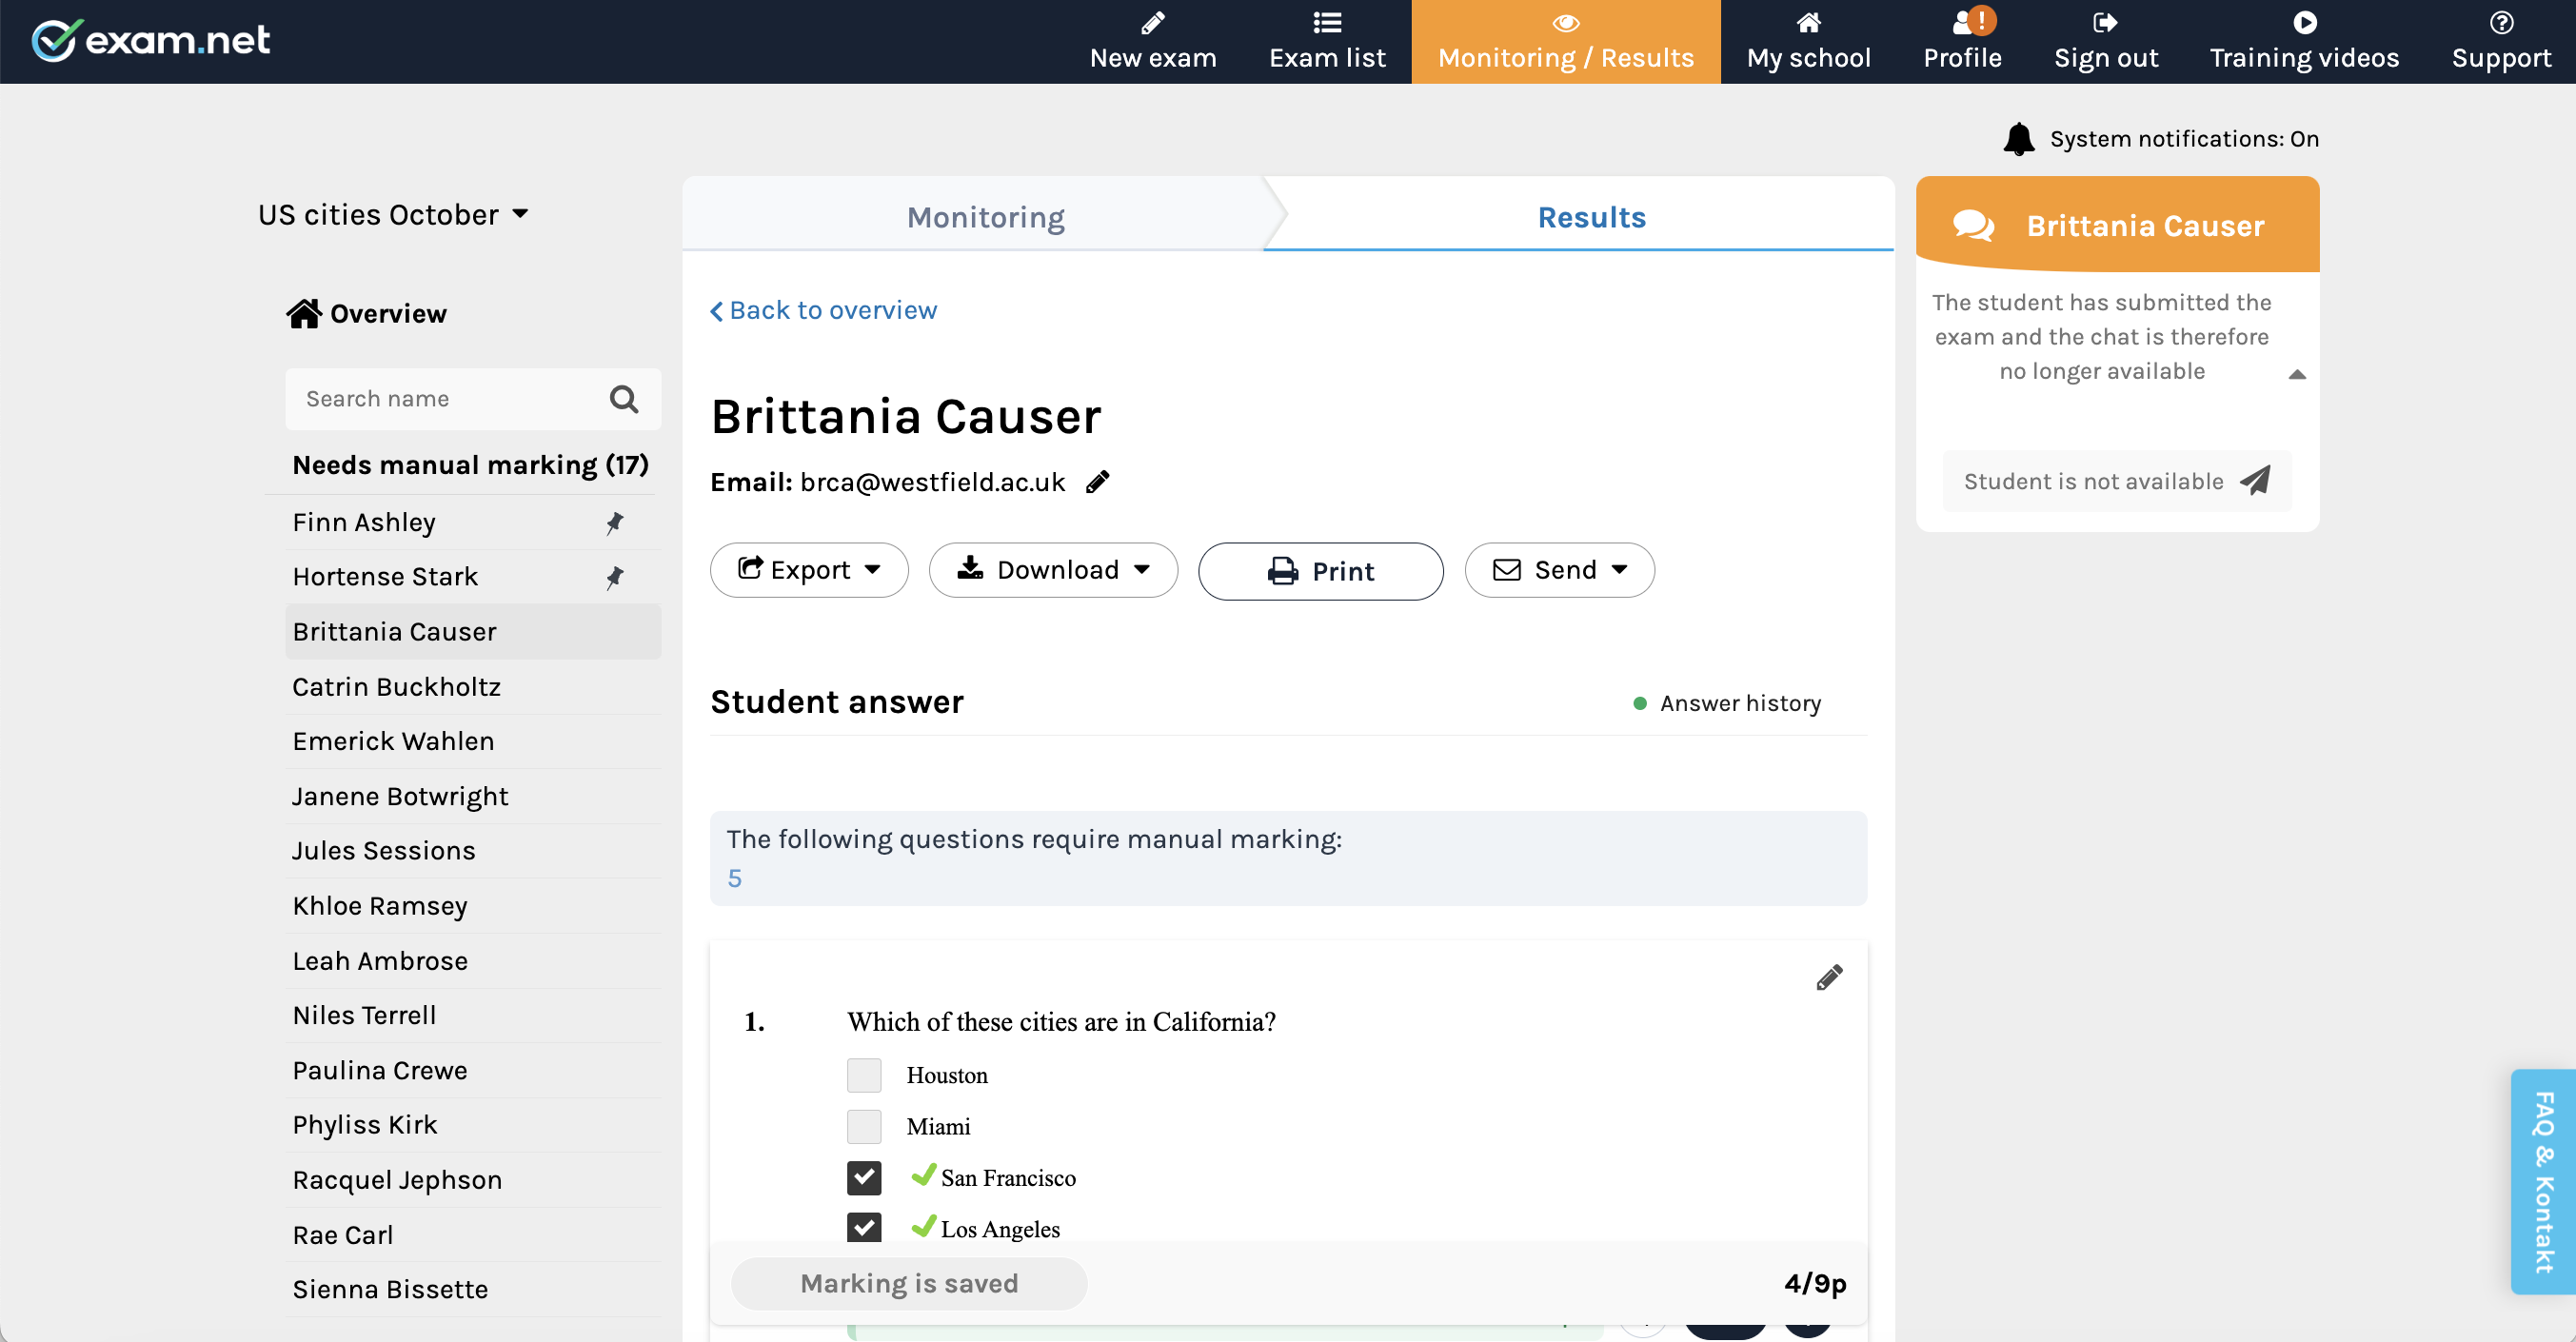
Task: Unpin Hortense Stark using the pin icon
Action: coord(614,576)
